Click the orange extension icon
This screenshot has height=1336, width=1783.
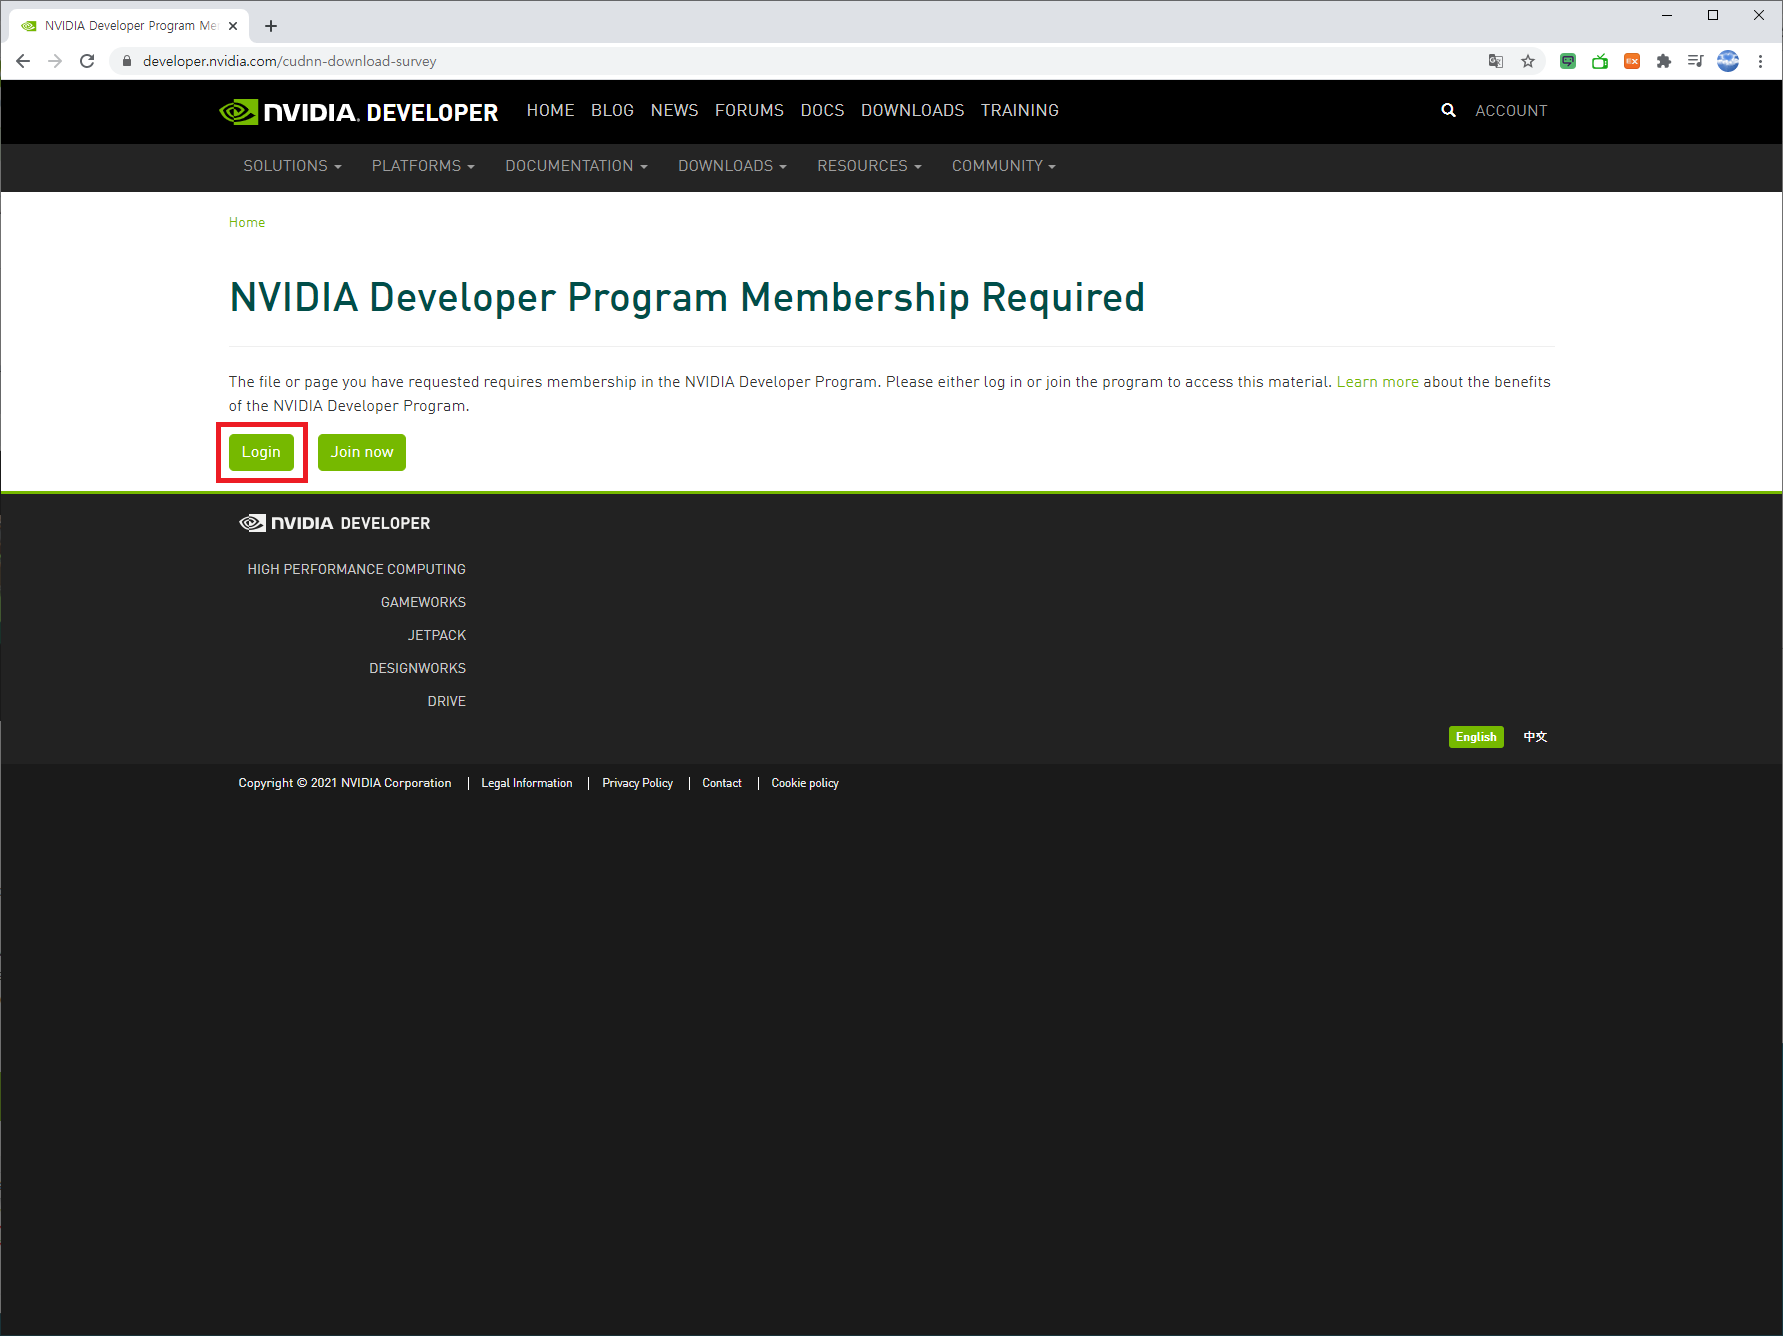pos(1632,61)
